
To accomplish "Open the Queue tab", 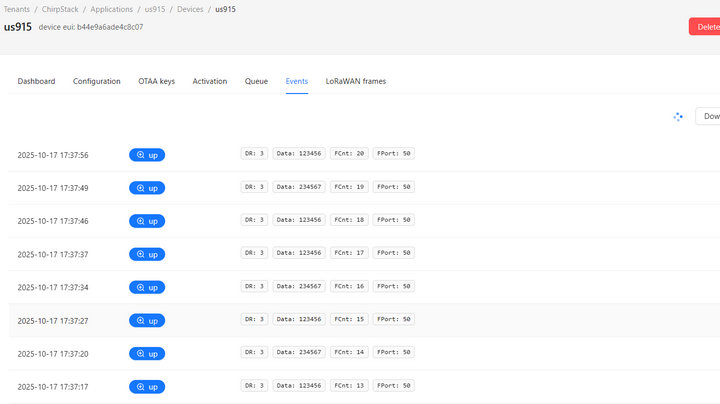I will (256, 81).
